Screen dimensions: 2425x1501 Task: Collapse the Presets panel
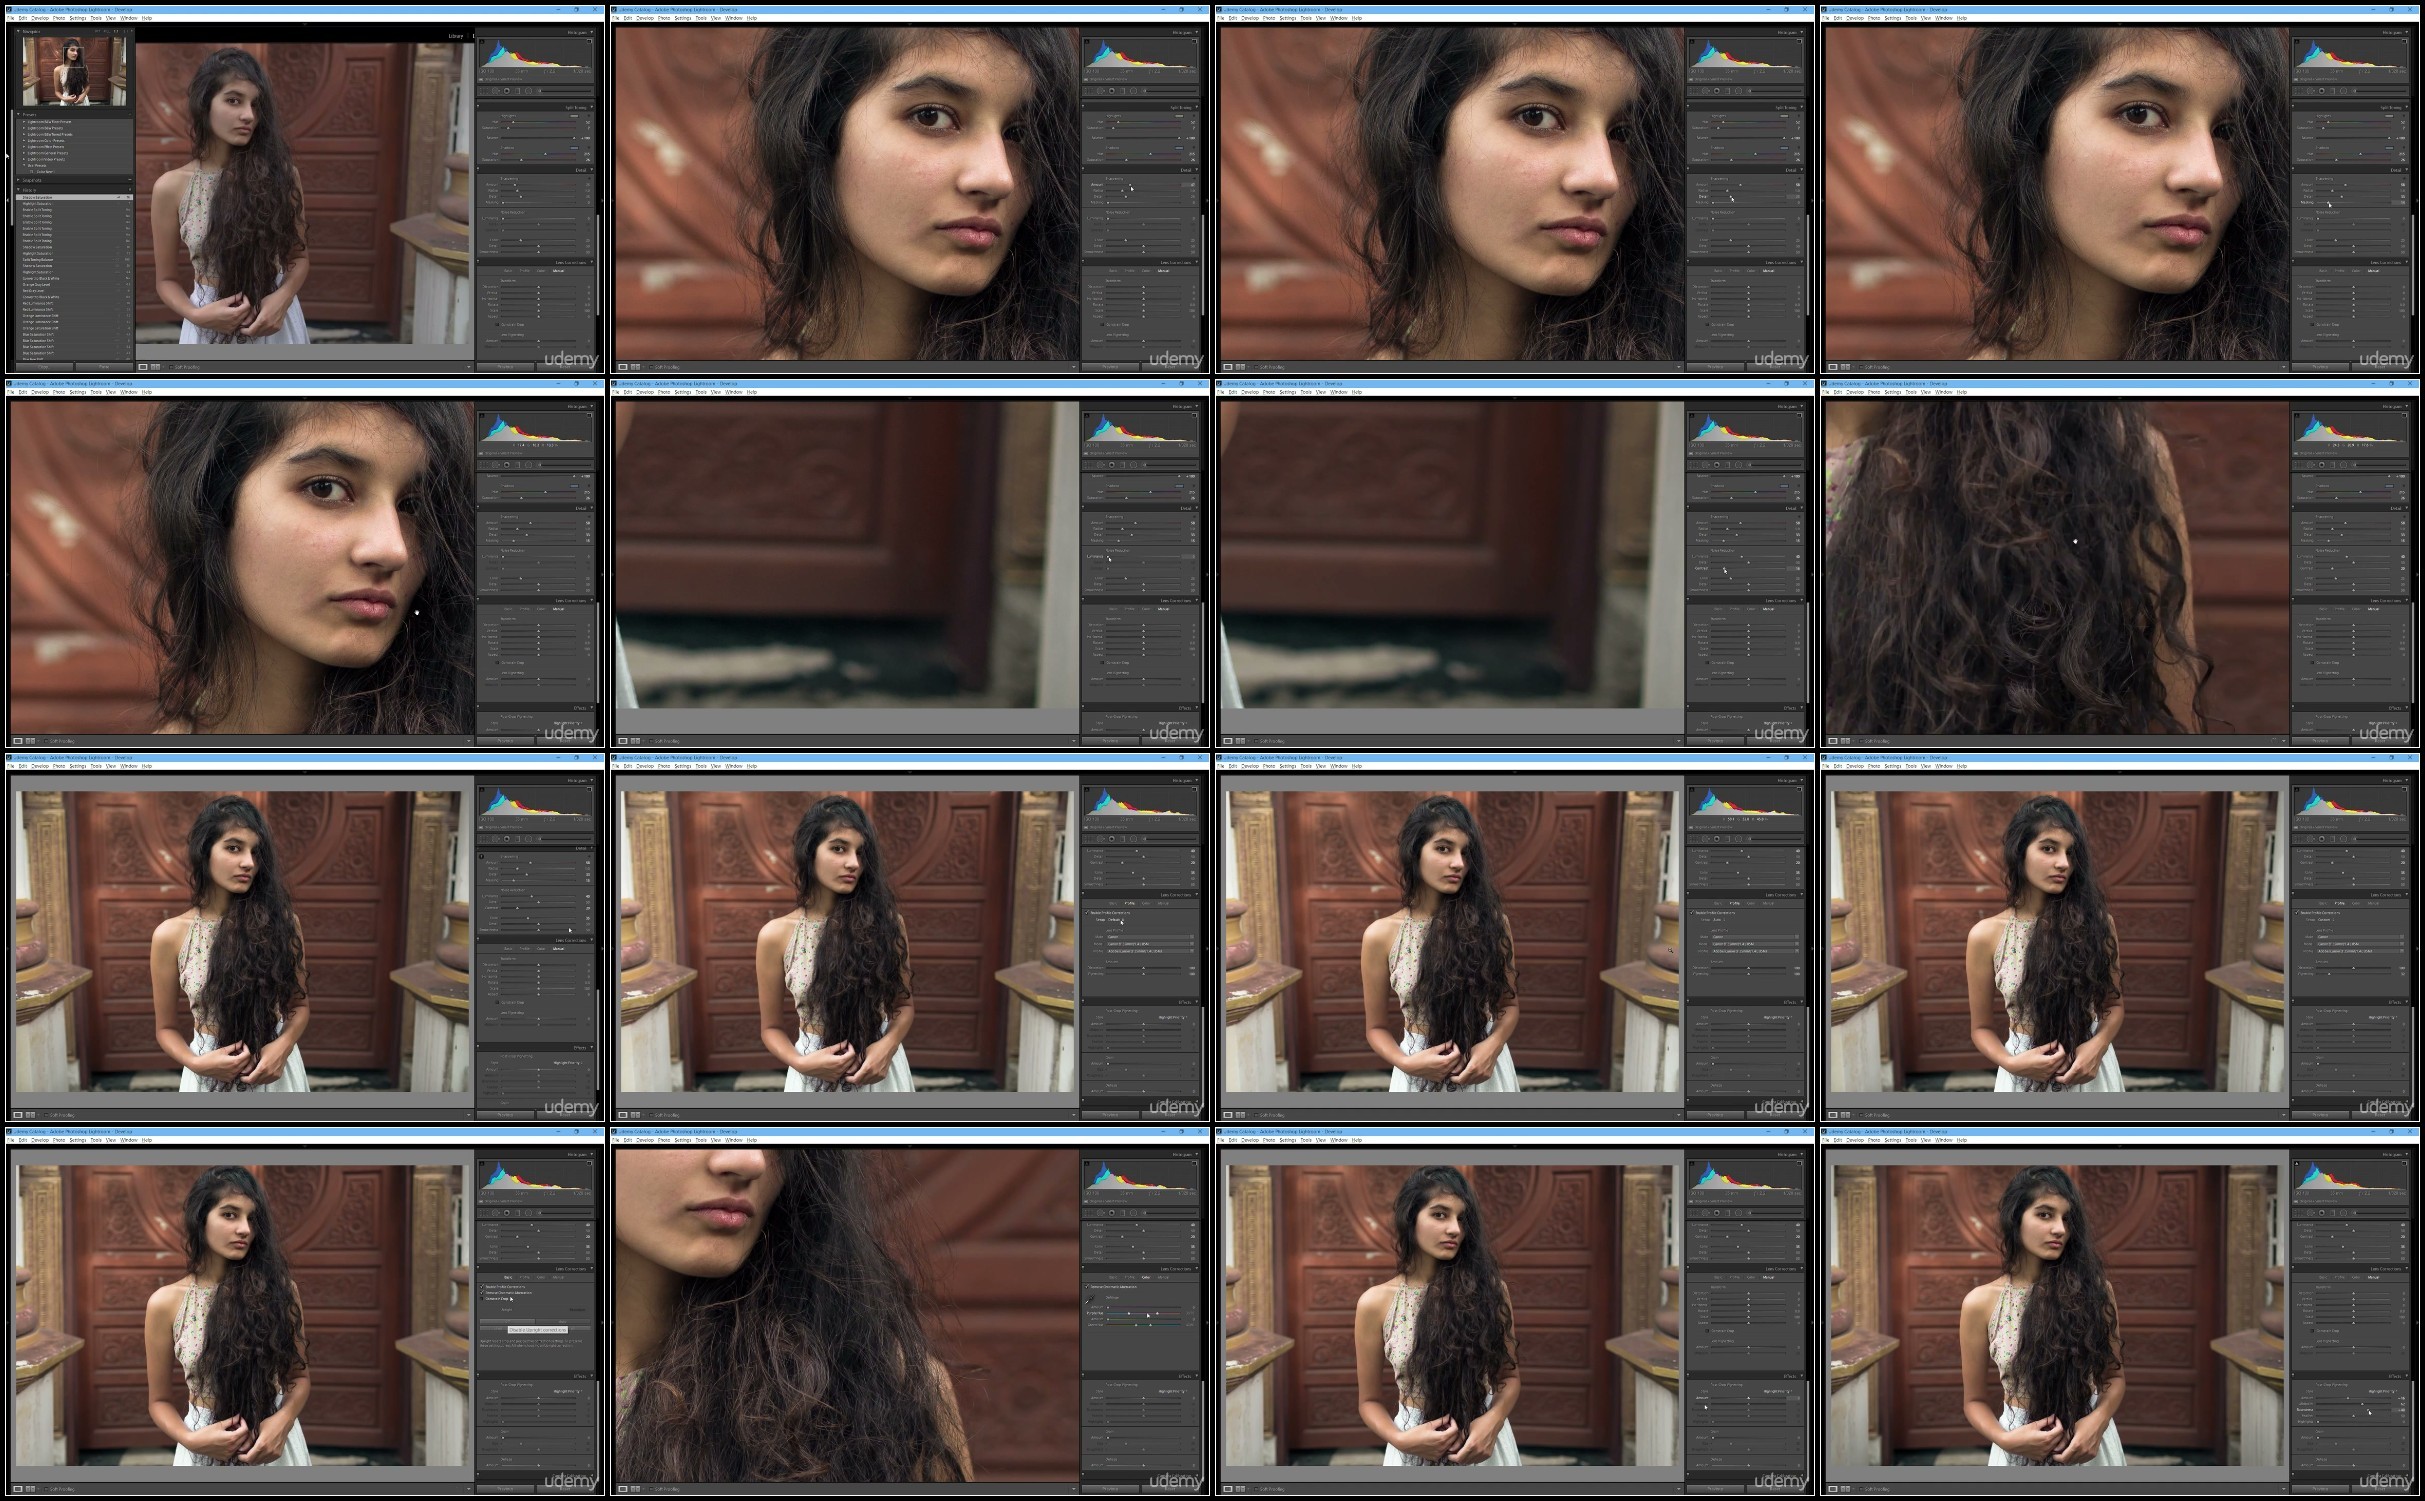click(x=18, y=114)
